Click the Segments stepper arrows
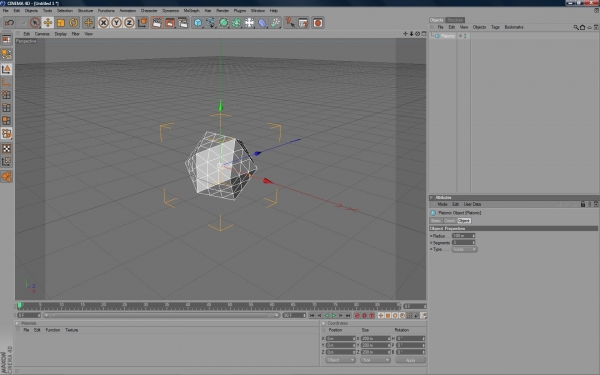 tap(473, 243)
